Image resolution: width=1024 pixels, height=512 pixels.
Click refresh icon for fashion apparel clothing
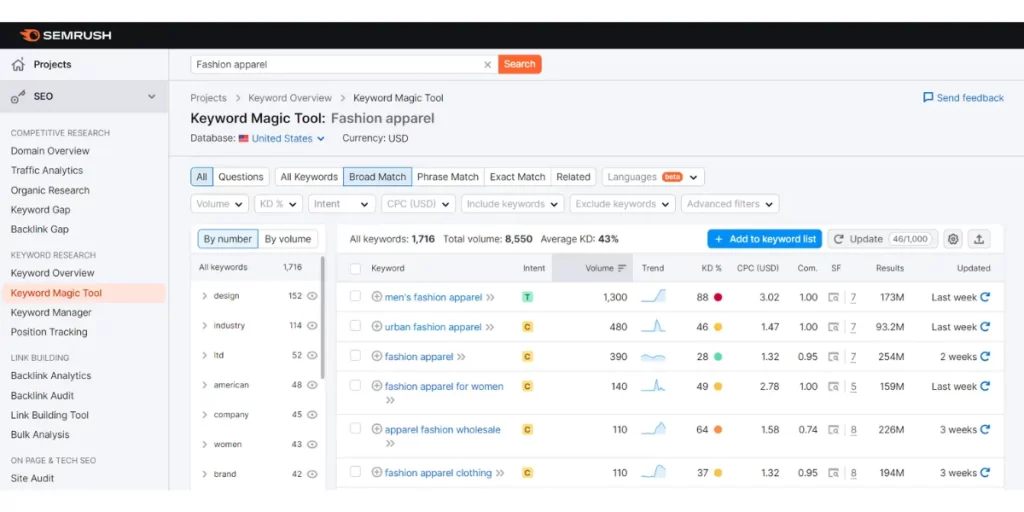click(x=985, y=472)
